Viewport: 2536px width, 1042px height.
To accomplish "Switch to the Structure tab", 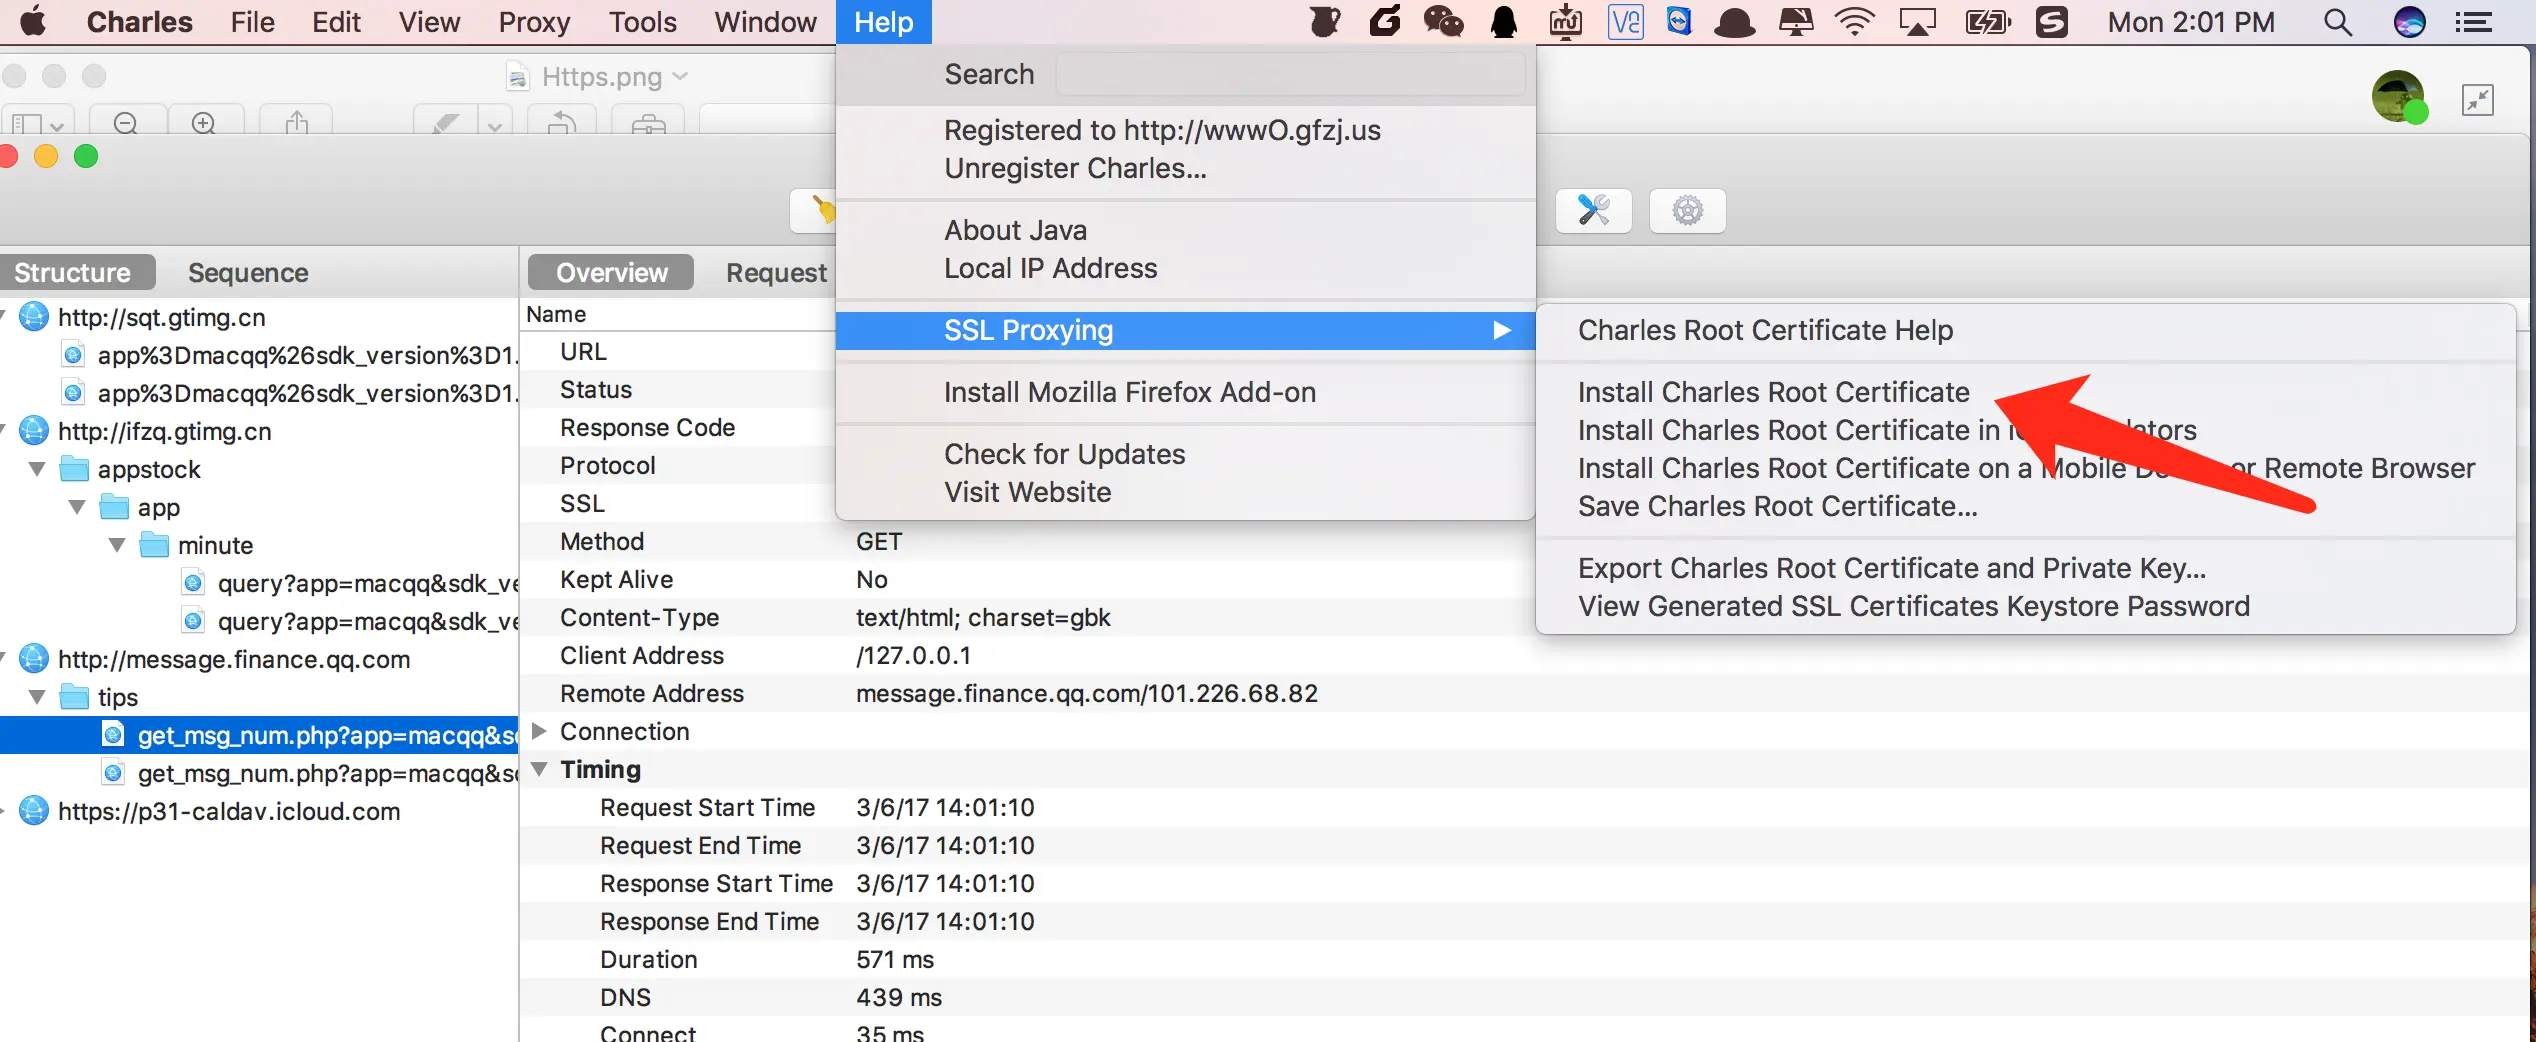I will pyautogui.click(x=72, y=272).
